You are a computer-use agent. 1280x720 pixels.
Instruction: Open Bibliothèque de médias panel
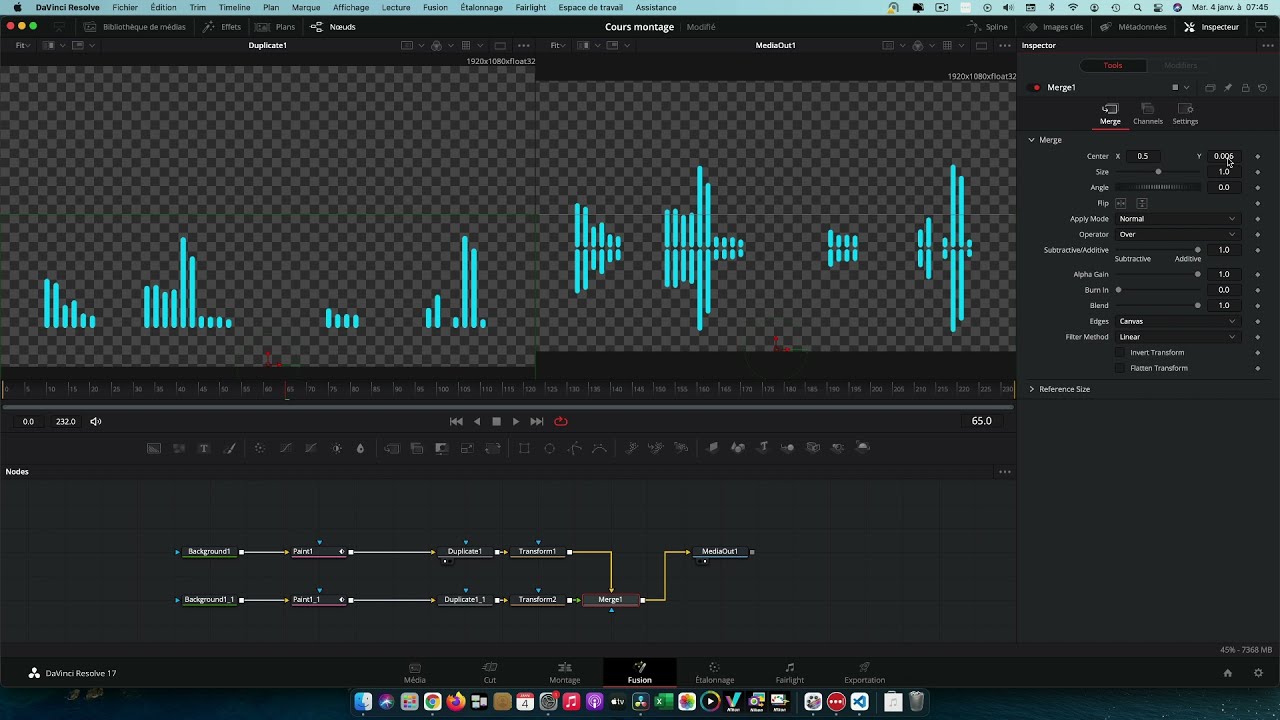pos(135,27)
